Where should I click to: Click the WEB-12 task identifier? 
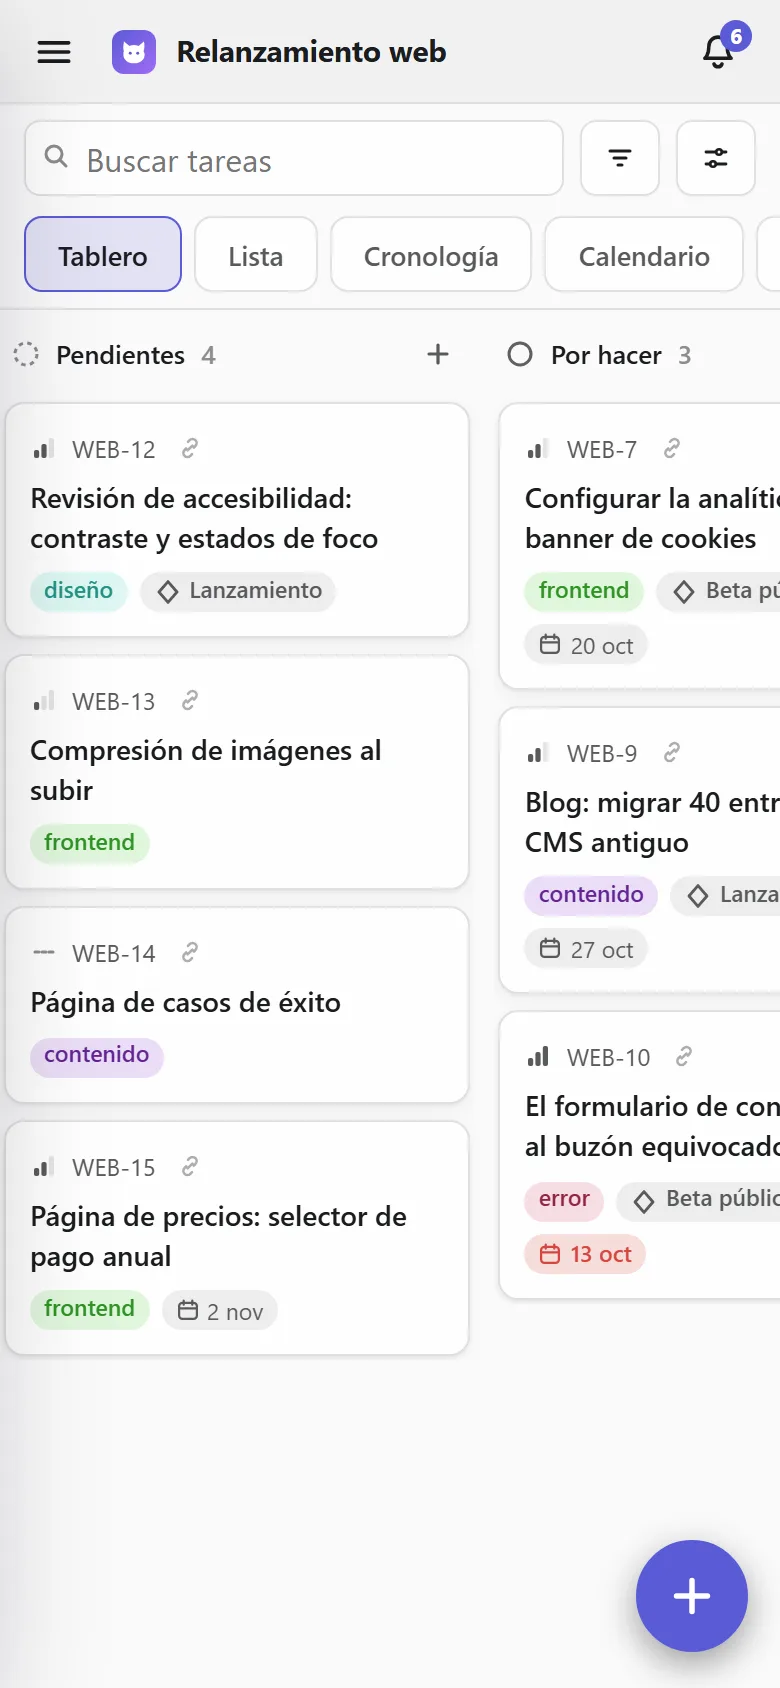tap(114, 450)
